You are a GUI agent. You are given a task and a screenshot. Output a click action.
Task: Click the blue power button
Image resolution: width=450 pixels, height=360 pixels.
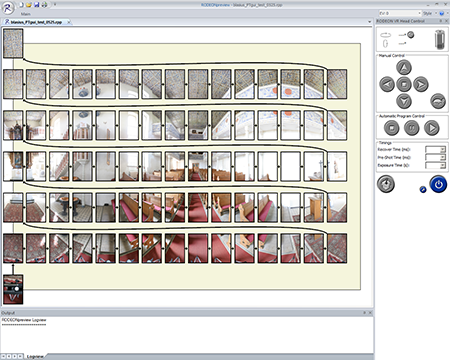coord(438,184)
